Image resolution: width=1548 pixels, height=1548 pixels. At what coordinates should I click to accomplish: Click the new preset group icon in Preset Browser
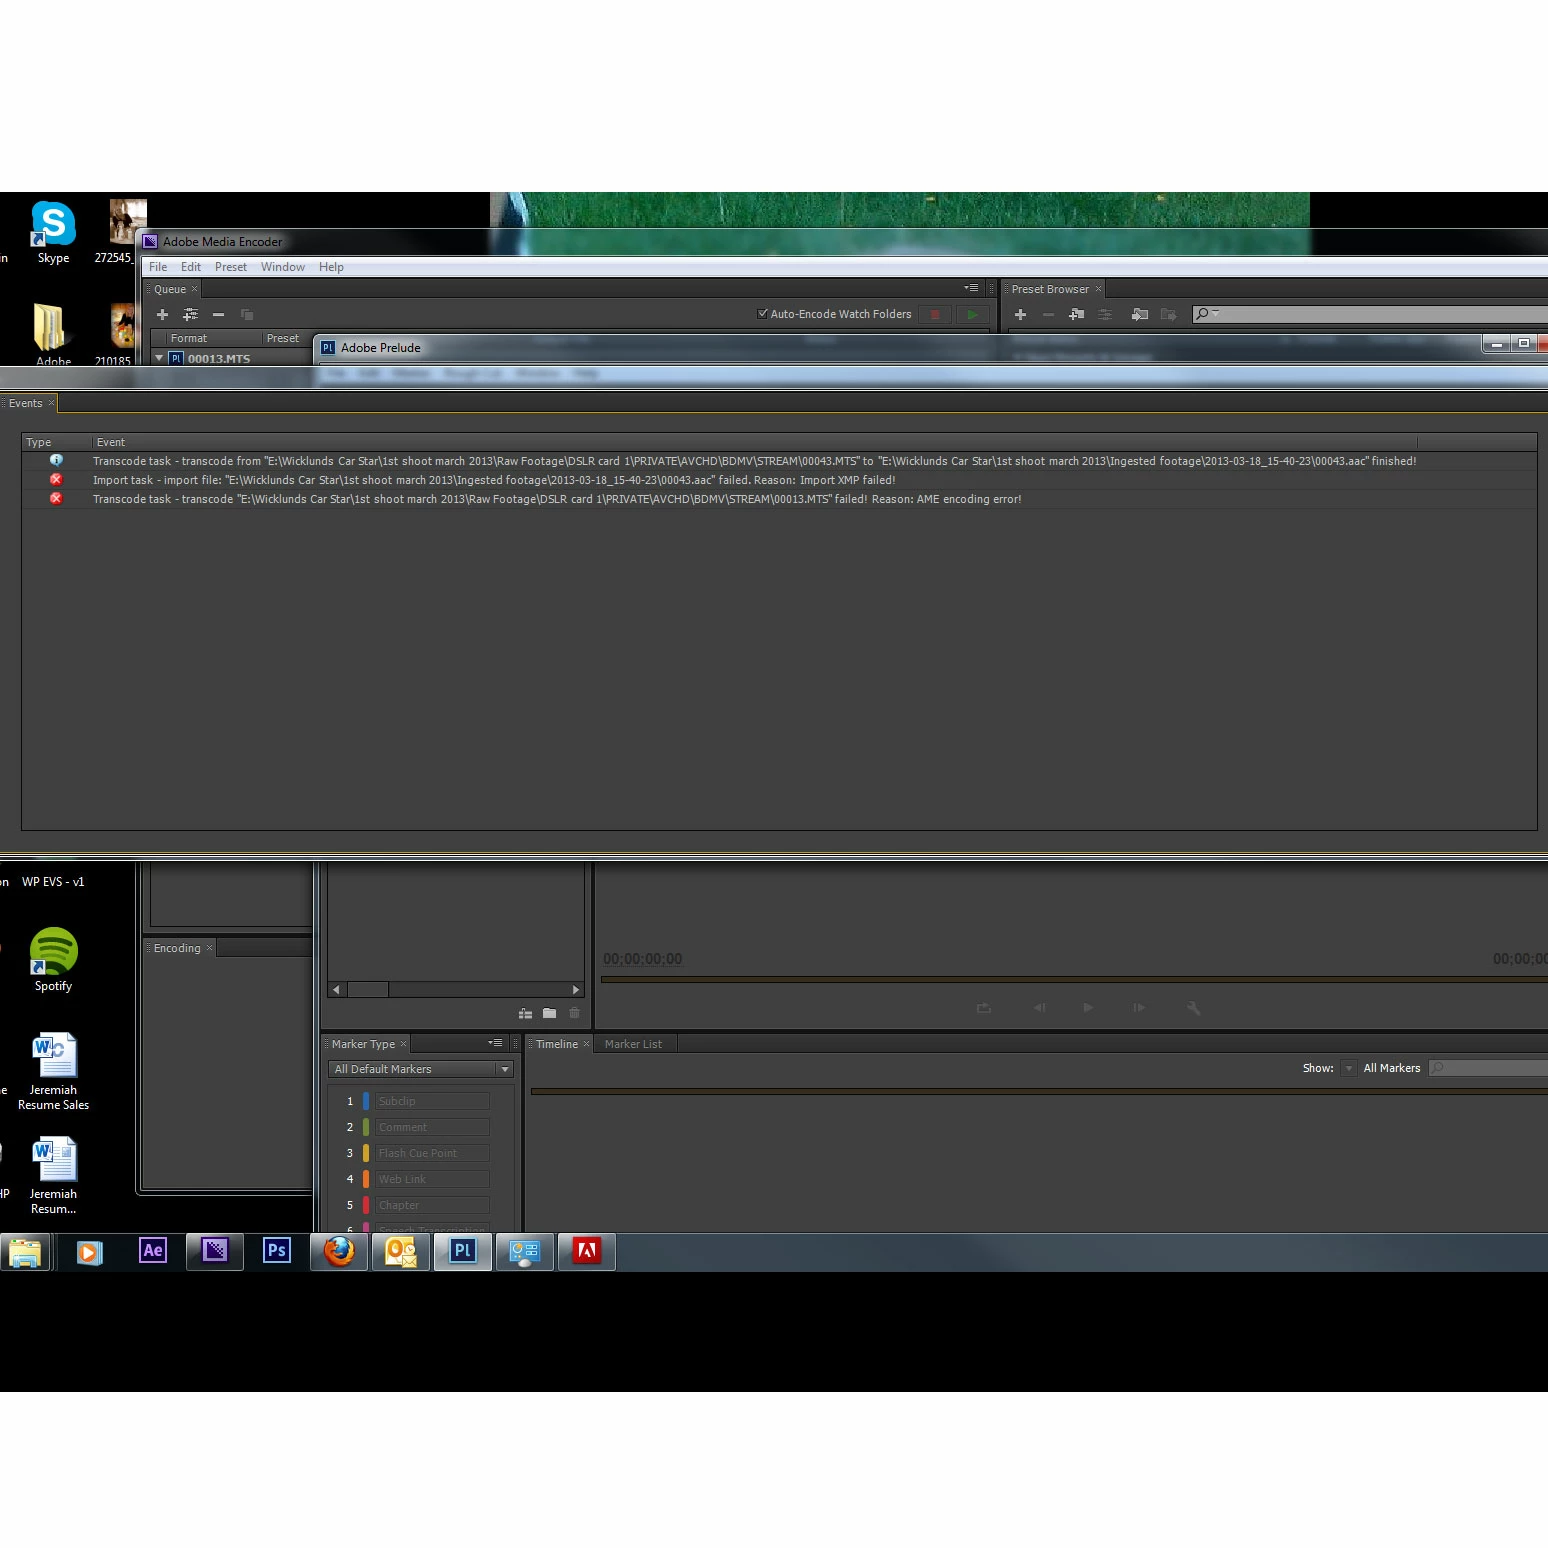coord(1077,314)
